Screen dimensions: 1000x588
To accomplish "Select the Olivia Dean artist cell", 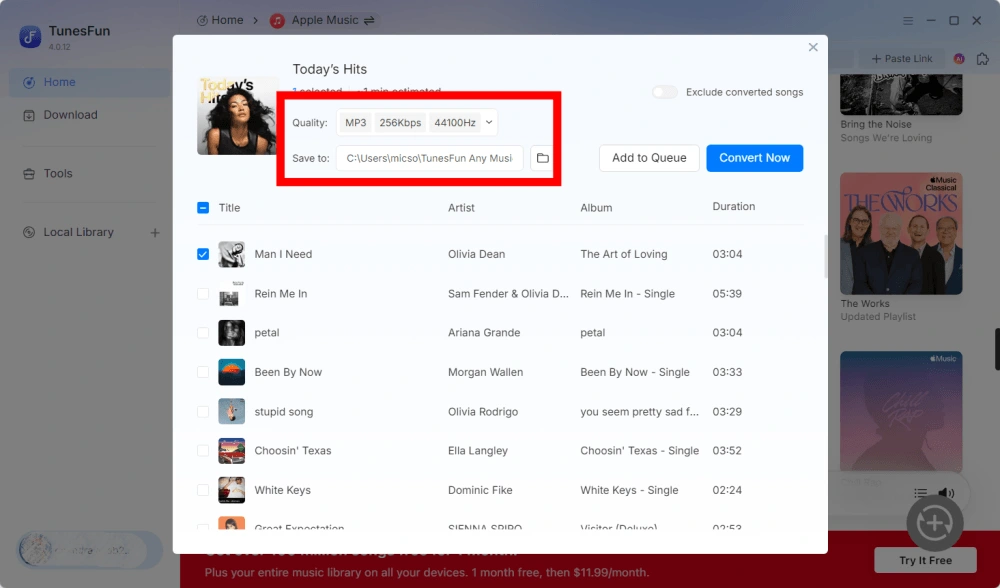I will pyautogui.click(x=476, y=254).
